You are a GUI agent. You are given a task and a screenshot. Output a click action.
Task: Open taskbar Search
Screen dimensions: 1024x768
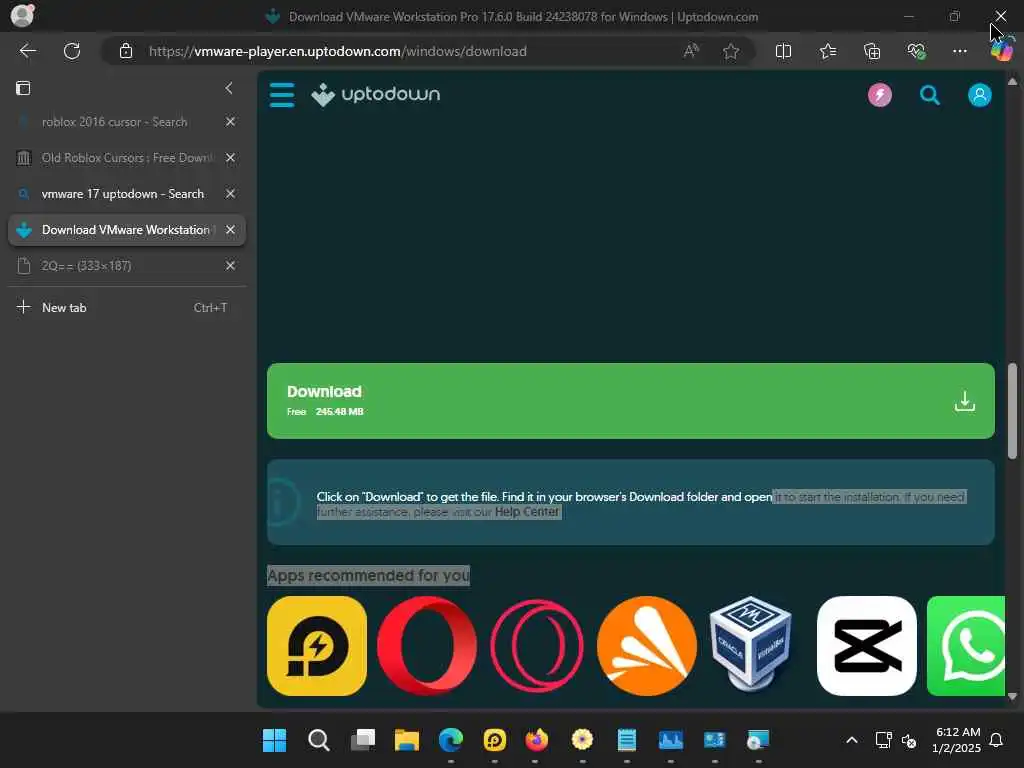click(x=319, y=740)
